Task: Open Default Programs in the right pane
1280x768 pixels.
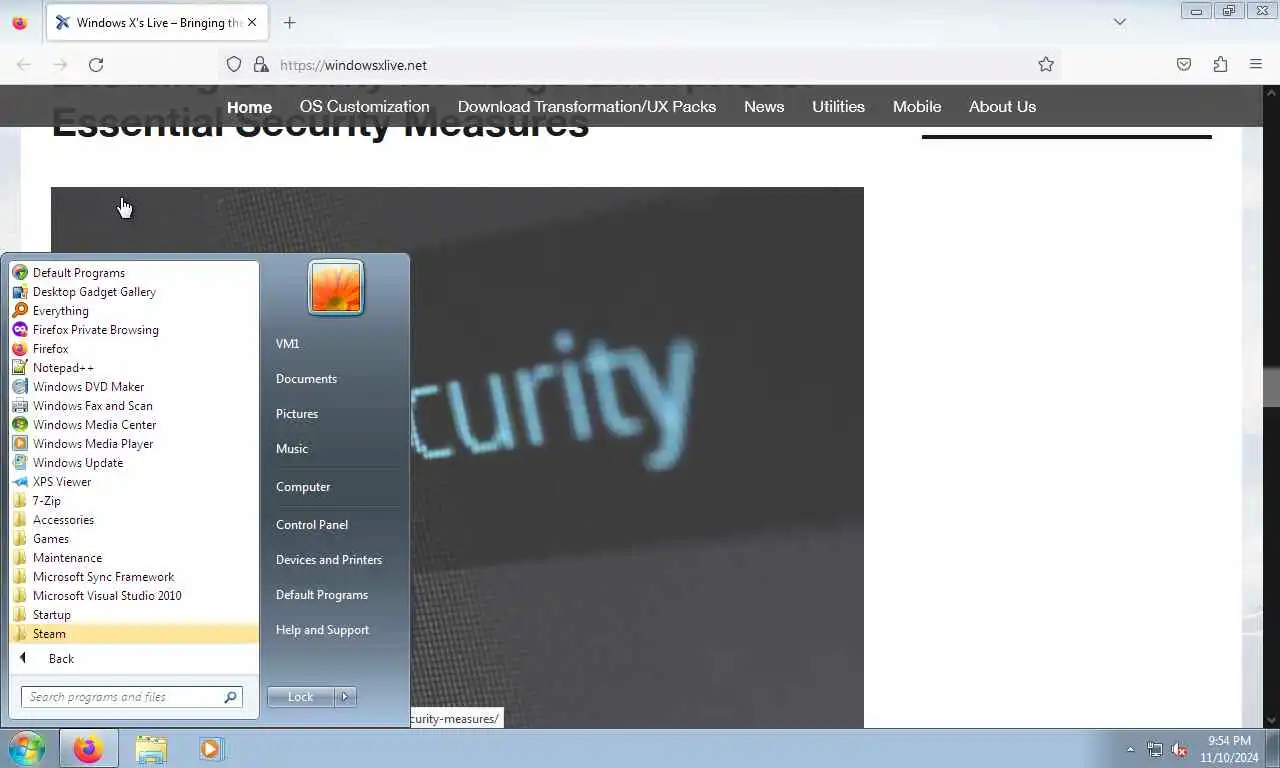Action: point(335,595)
